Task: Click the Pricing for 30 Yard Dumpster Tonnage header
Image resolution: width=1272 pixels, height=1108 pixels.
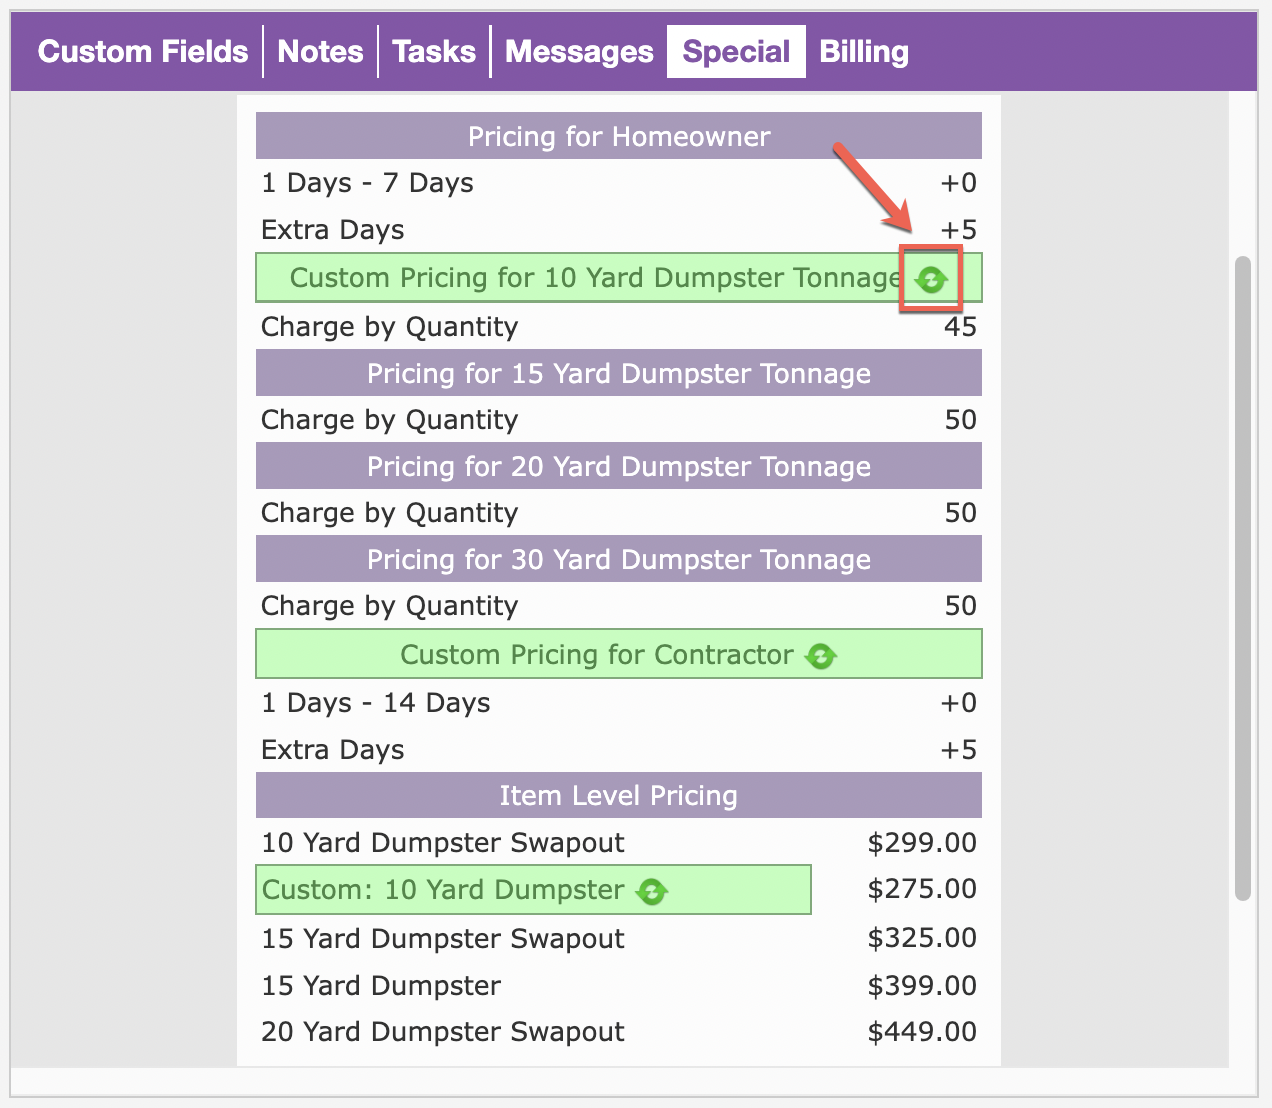Action: (x=618, y=559)
